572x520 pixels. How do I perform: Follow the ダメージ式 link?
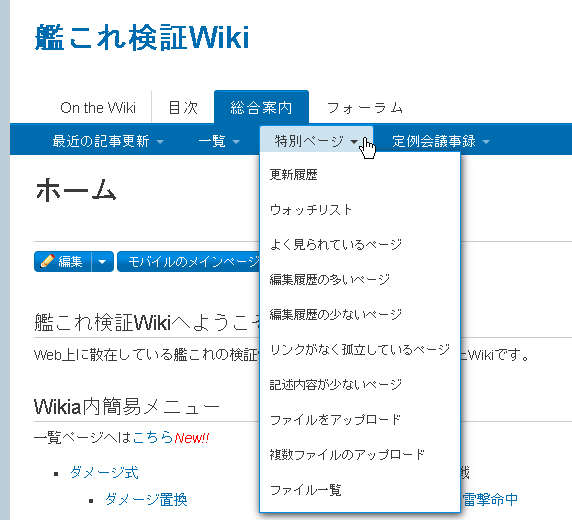pos(104,473)
